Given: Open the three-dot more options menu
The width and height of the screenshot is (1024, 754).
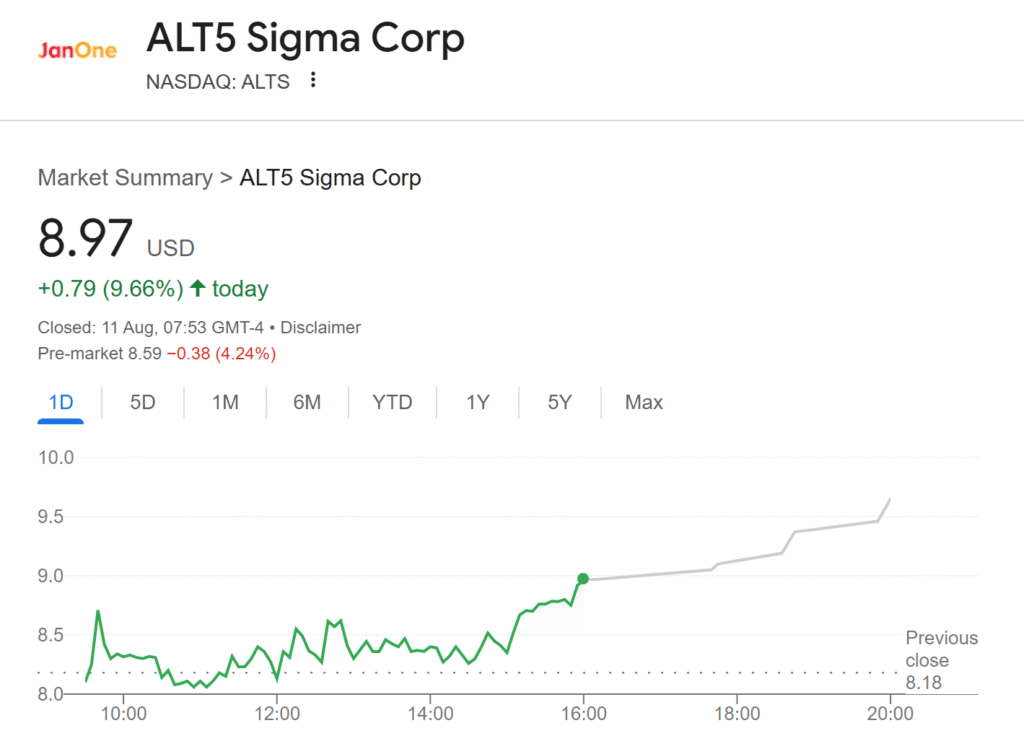Looking at the screenshot, I should [x=313, y=80].
